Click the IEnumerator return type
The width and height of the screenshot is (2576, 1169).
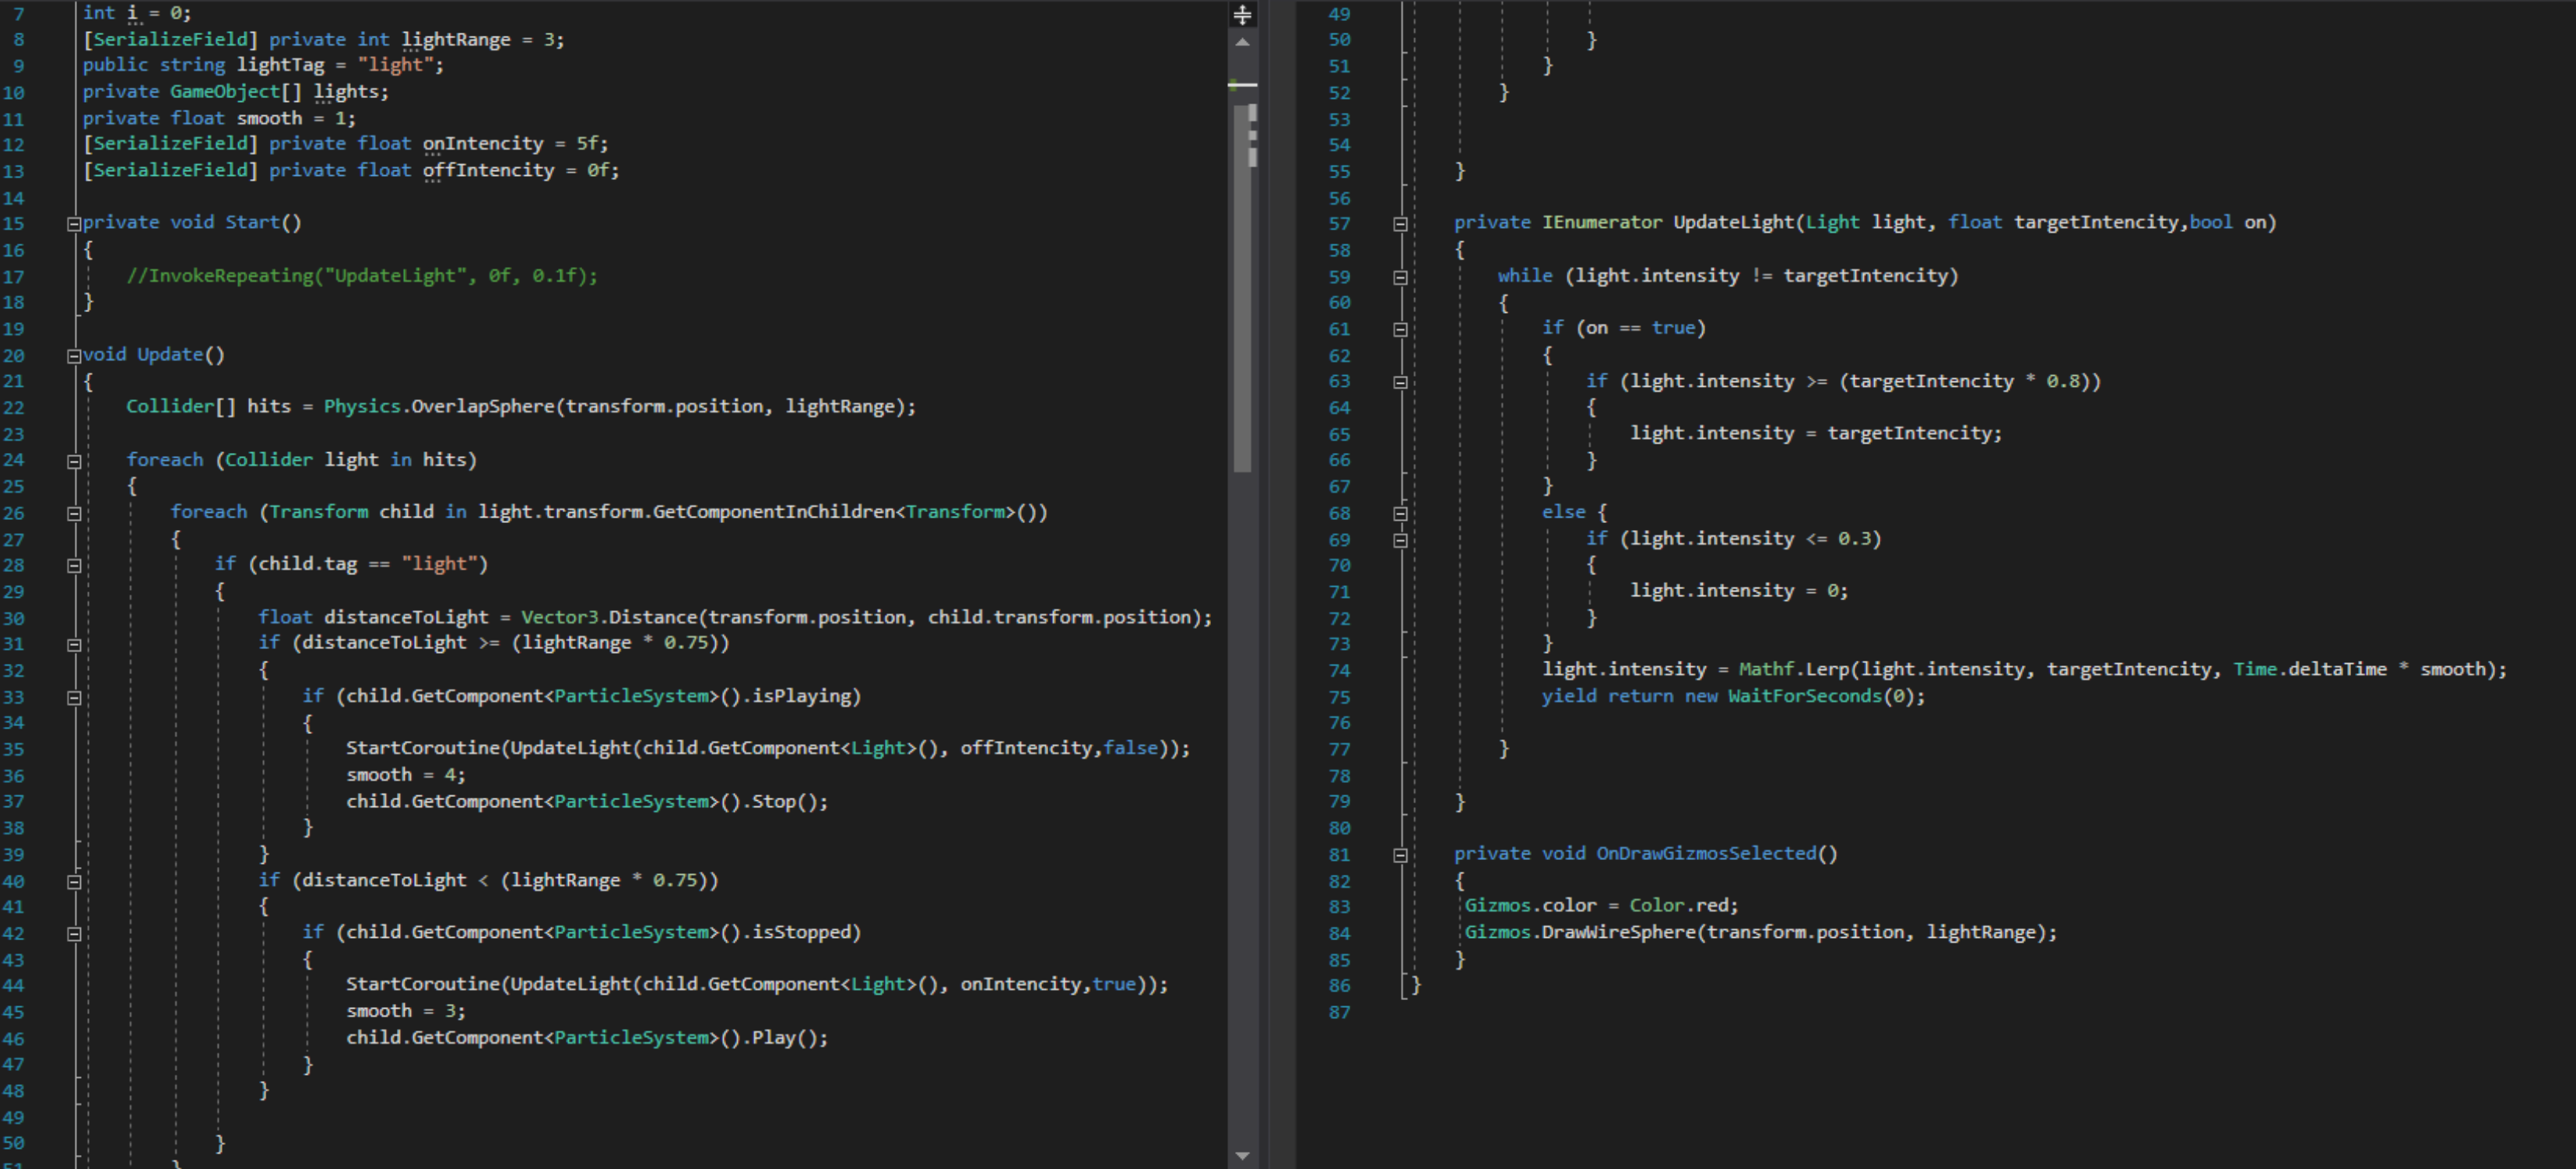click(x=1602, y=222)
